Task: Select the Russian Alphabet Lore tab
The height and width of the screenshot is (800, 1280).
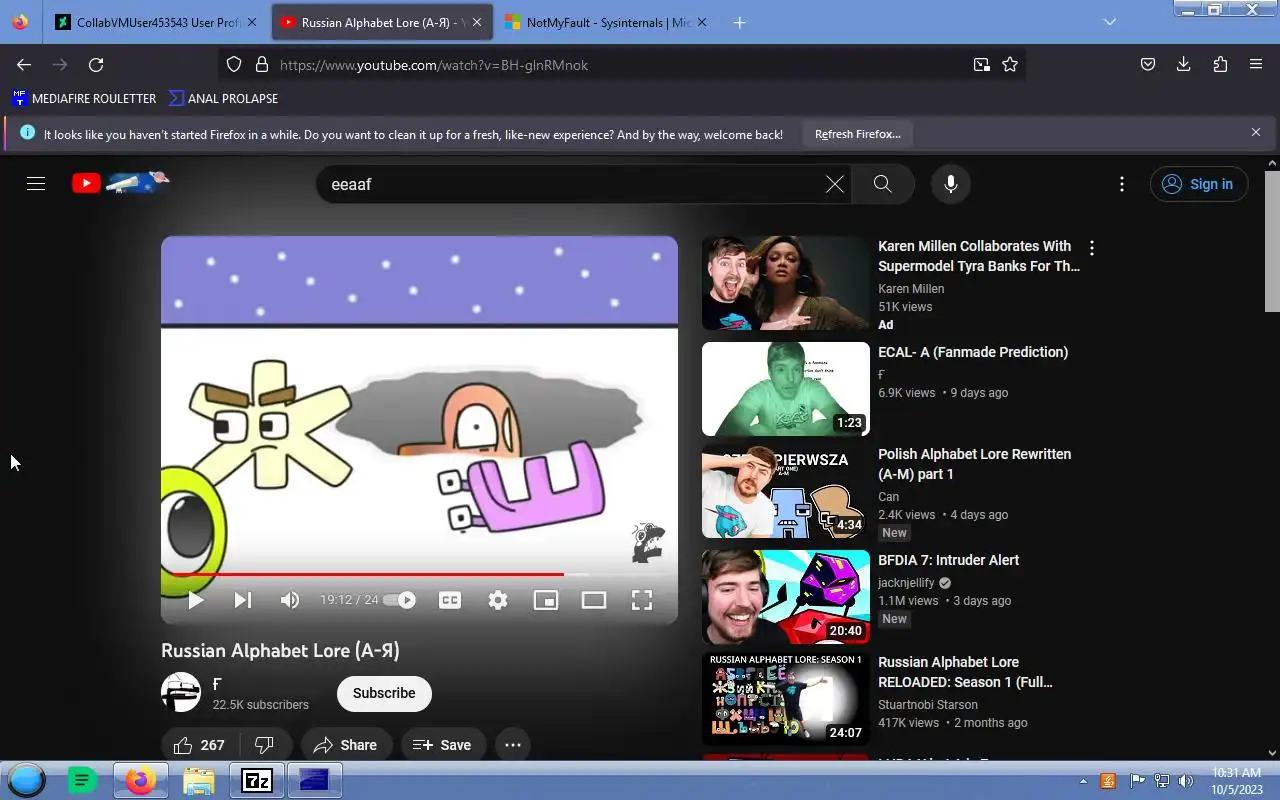Action: pyautogui.click(x=382, y=22)
